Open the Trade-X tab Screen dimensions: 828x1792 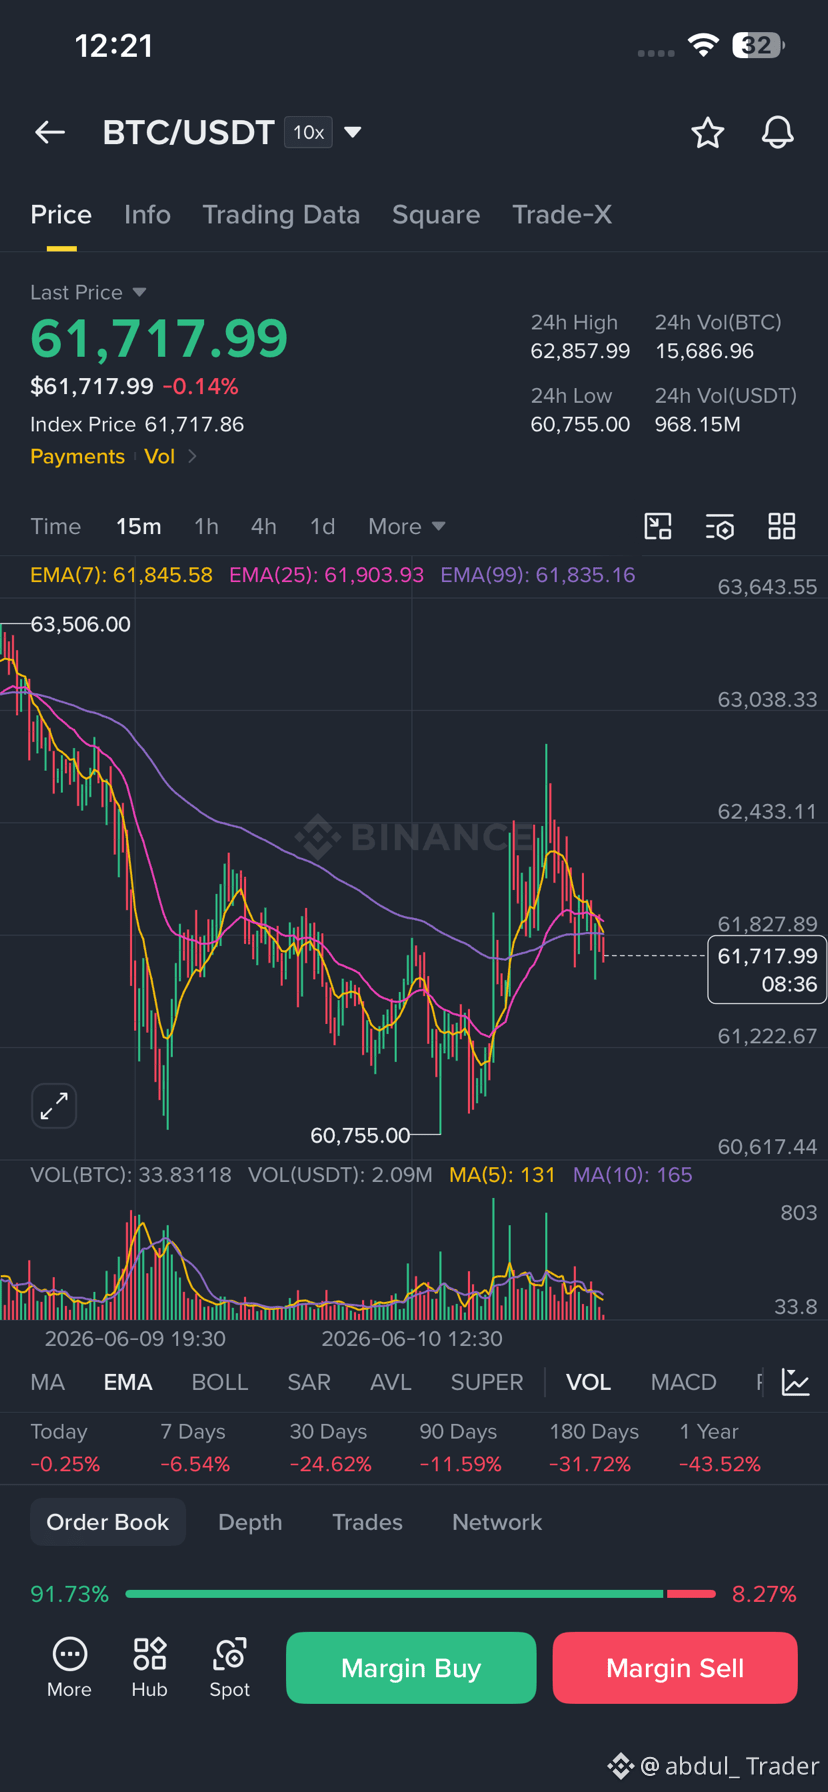click(562, 214)
